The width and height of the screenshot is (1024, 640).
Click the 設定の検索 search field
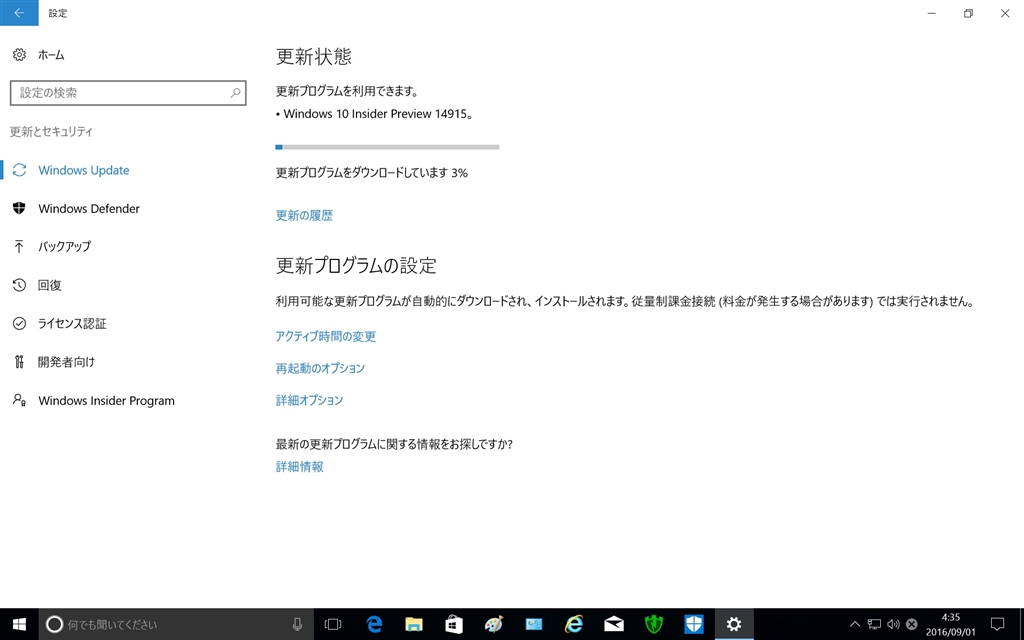tap(128, 93)
